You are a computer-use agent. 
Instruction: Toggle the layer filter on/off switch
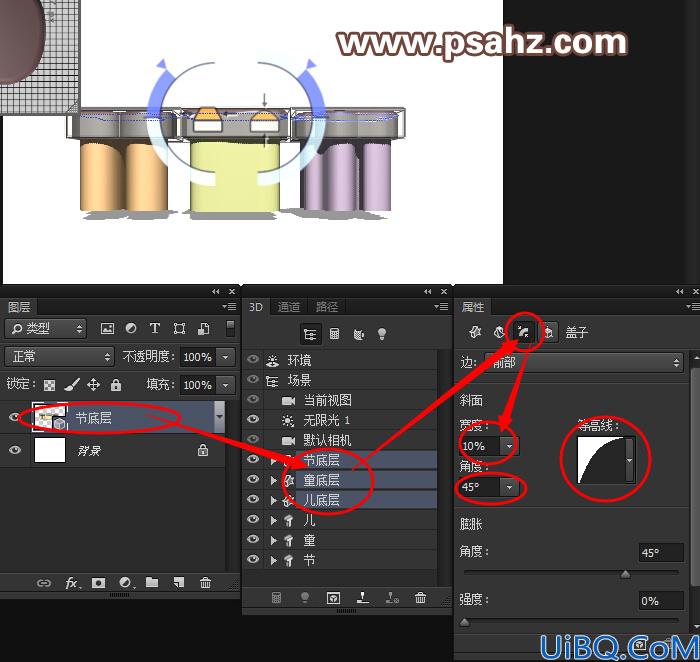coord(230,328)
